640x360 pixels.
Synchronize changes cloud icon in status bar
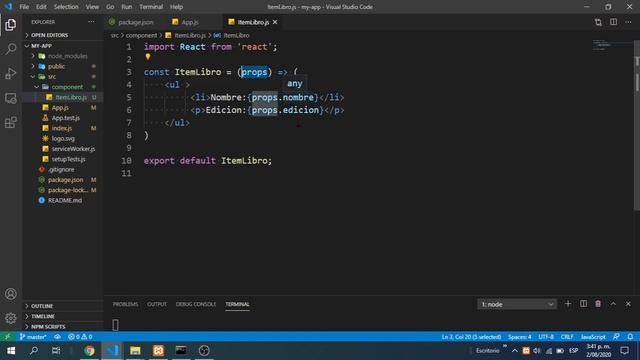point(58,337)
